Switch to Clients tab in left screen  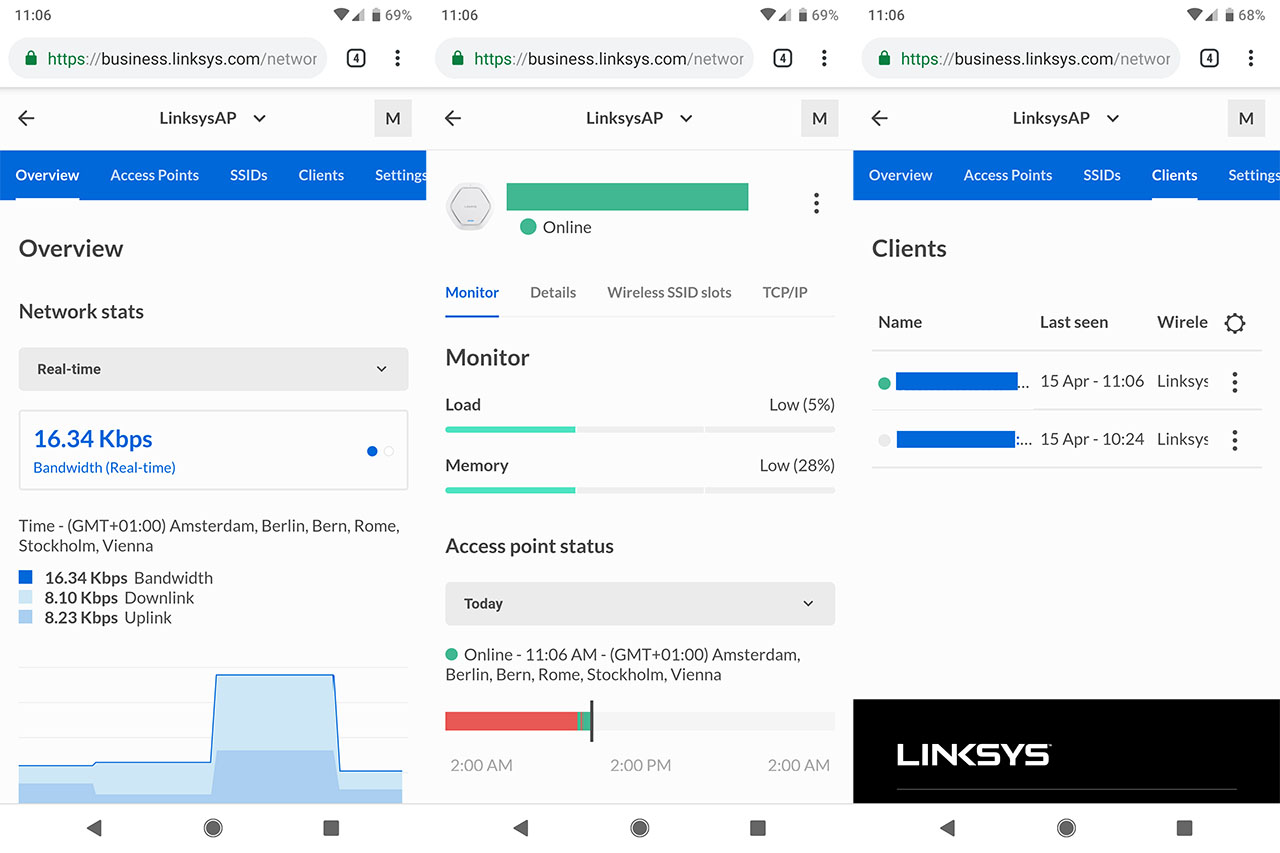(x=321, y=175)
